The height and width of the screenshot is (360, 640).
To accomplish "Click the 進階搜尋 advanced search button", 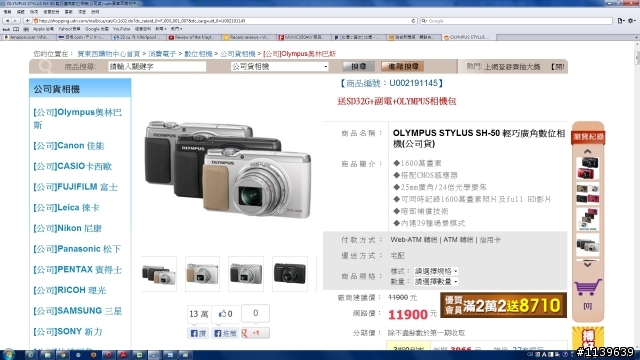I will [402, 66].
